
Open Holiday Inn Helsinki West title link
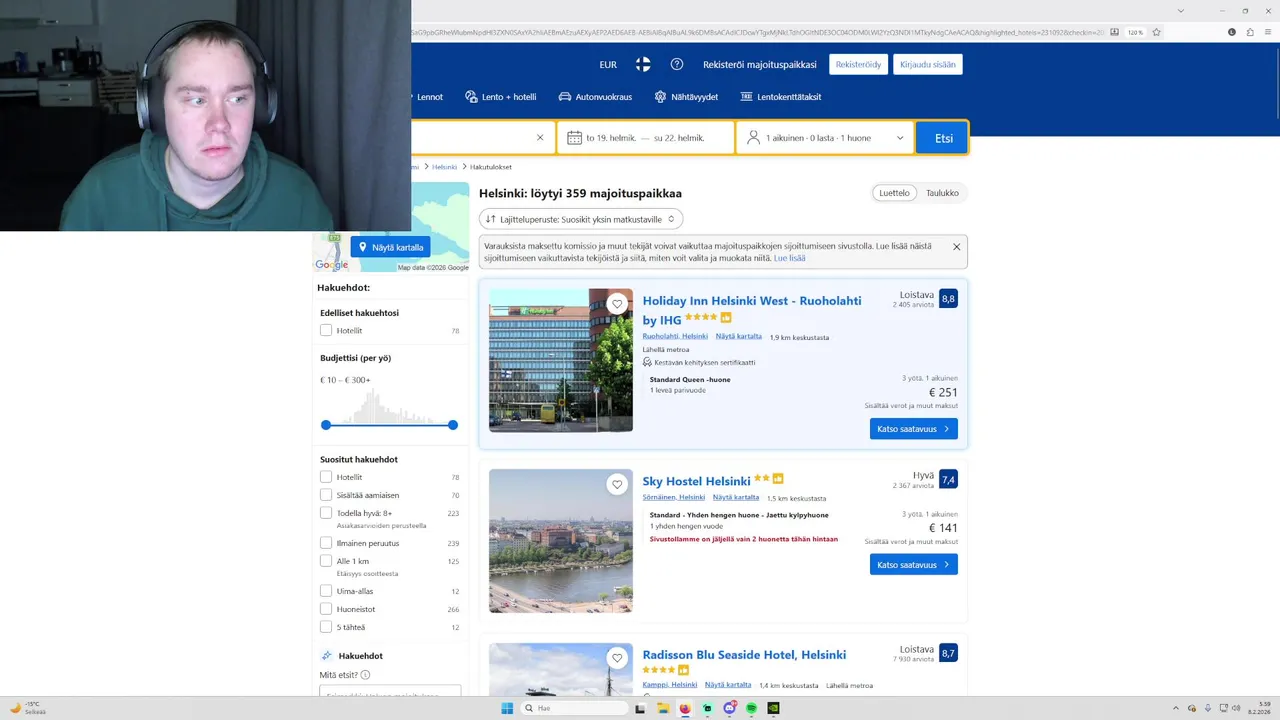point(752,310)
